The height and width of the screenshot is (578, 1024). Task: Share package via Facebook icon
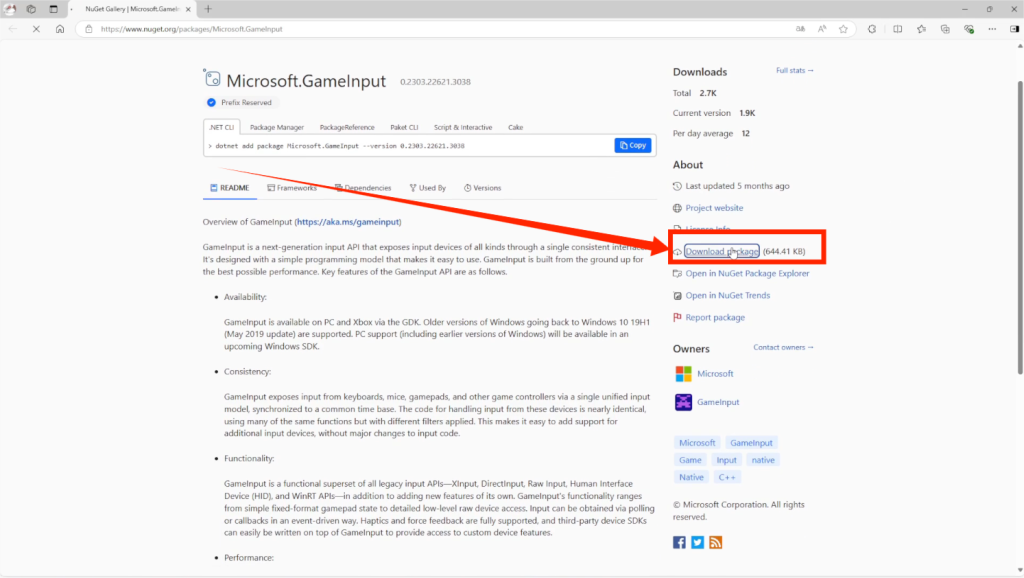pos(679,542)
